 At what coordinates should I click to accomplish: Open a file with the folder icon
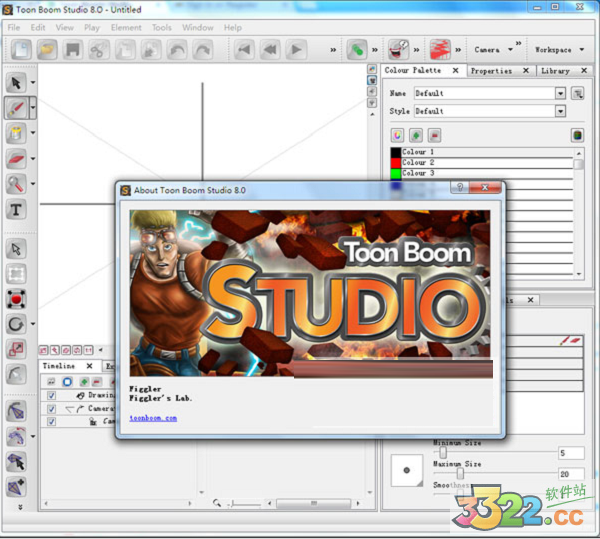47,49
